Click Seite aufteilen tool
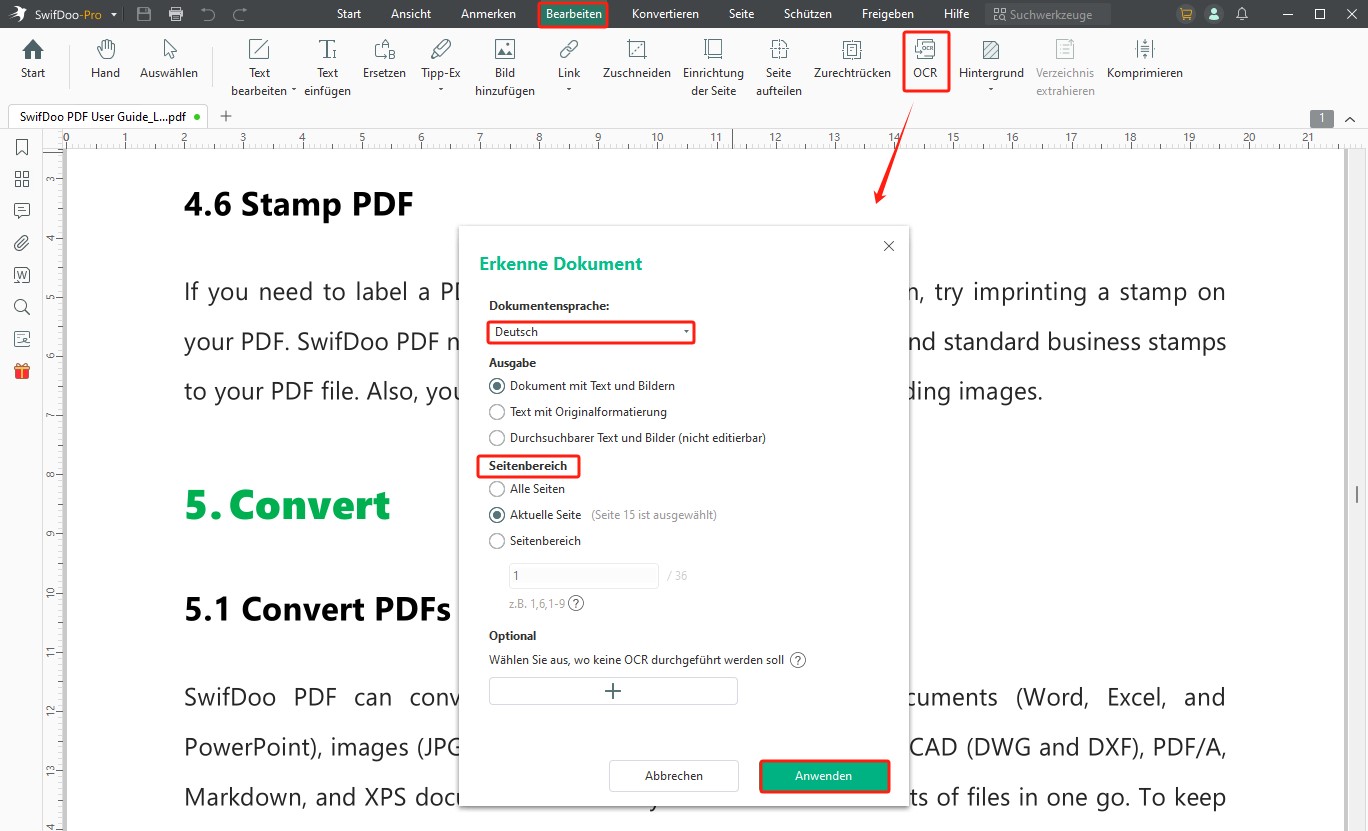 [779, 67]
